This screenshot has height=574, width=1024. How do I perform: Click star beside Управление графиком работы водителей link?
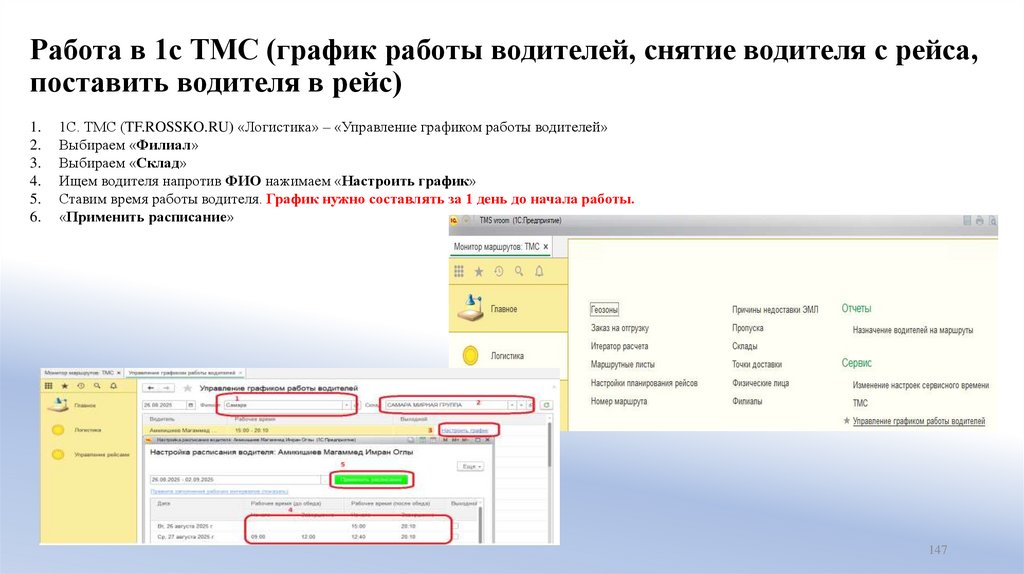point(846,421)
